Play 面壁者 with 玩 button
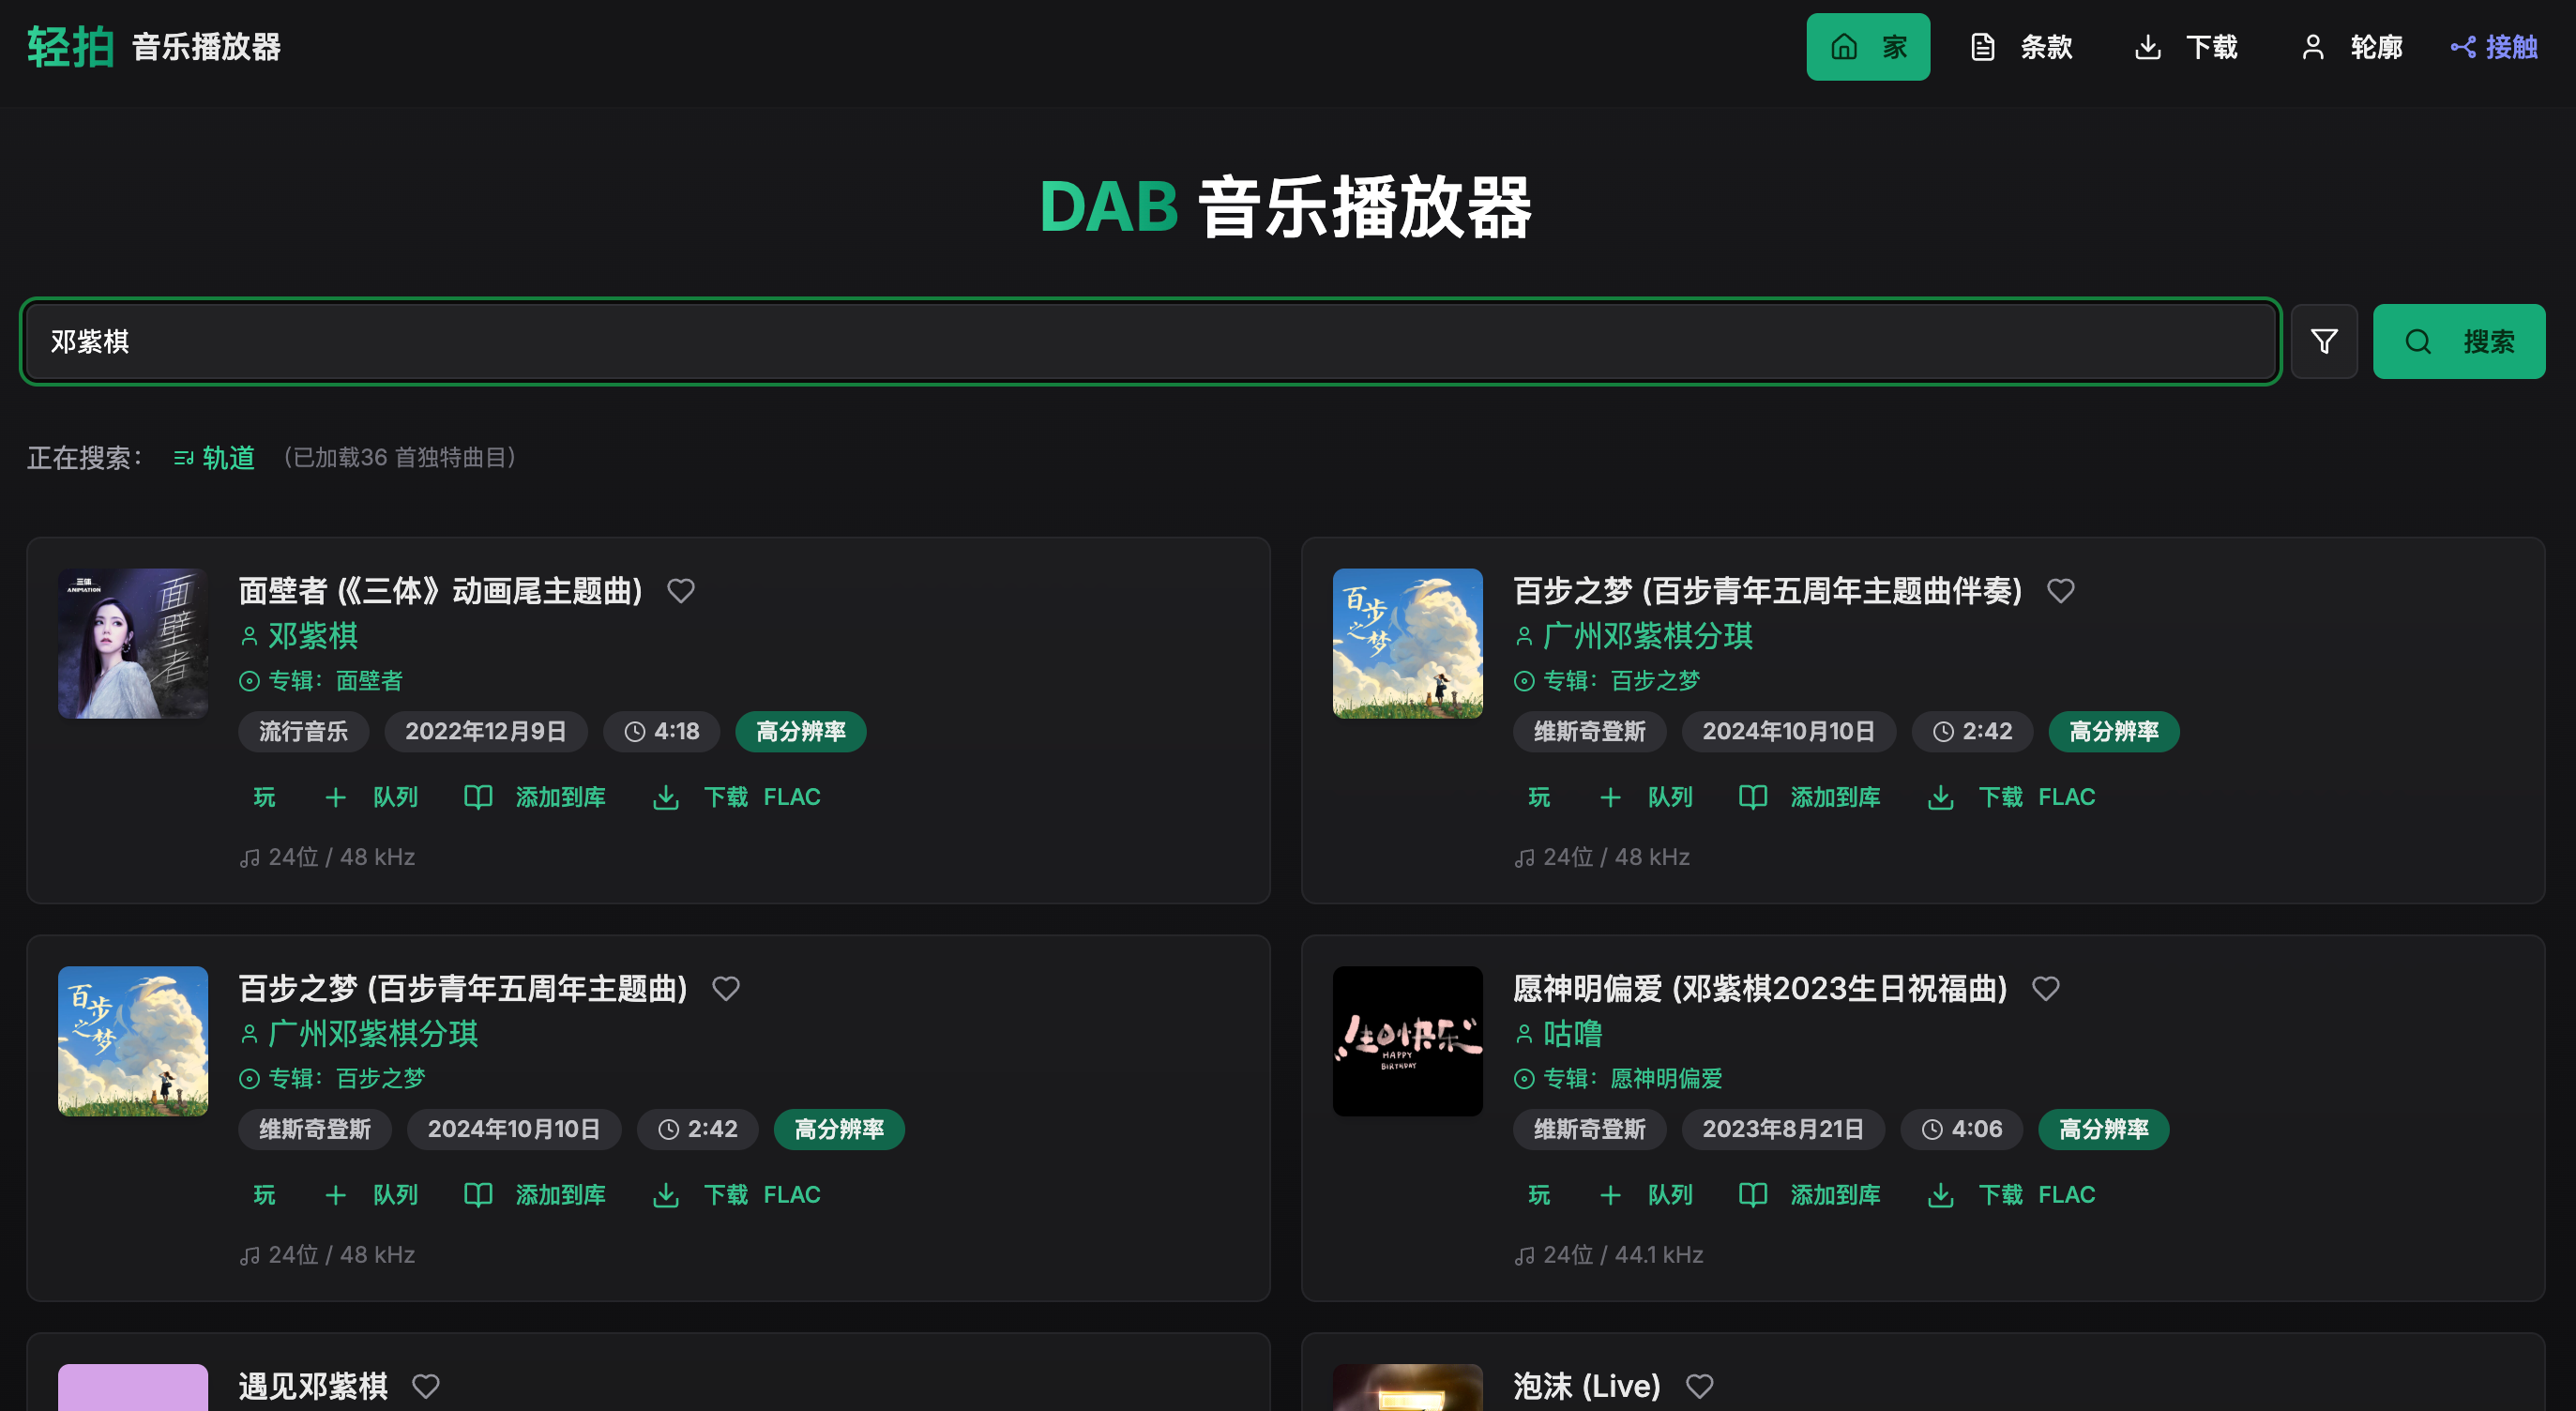 click(264, 798)
